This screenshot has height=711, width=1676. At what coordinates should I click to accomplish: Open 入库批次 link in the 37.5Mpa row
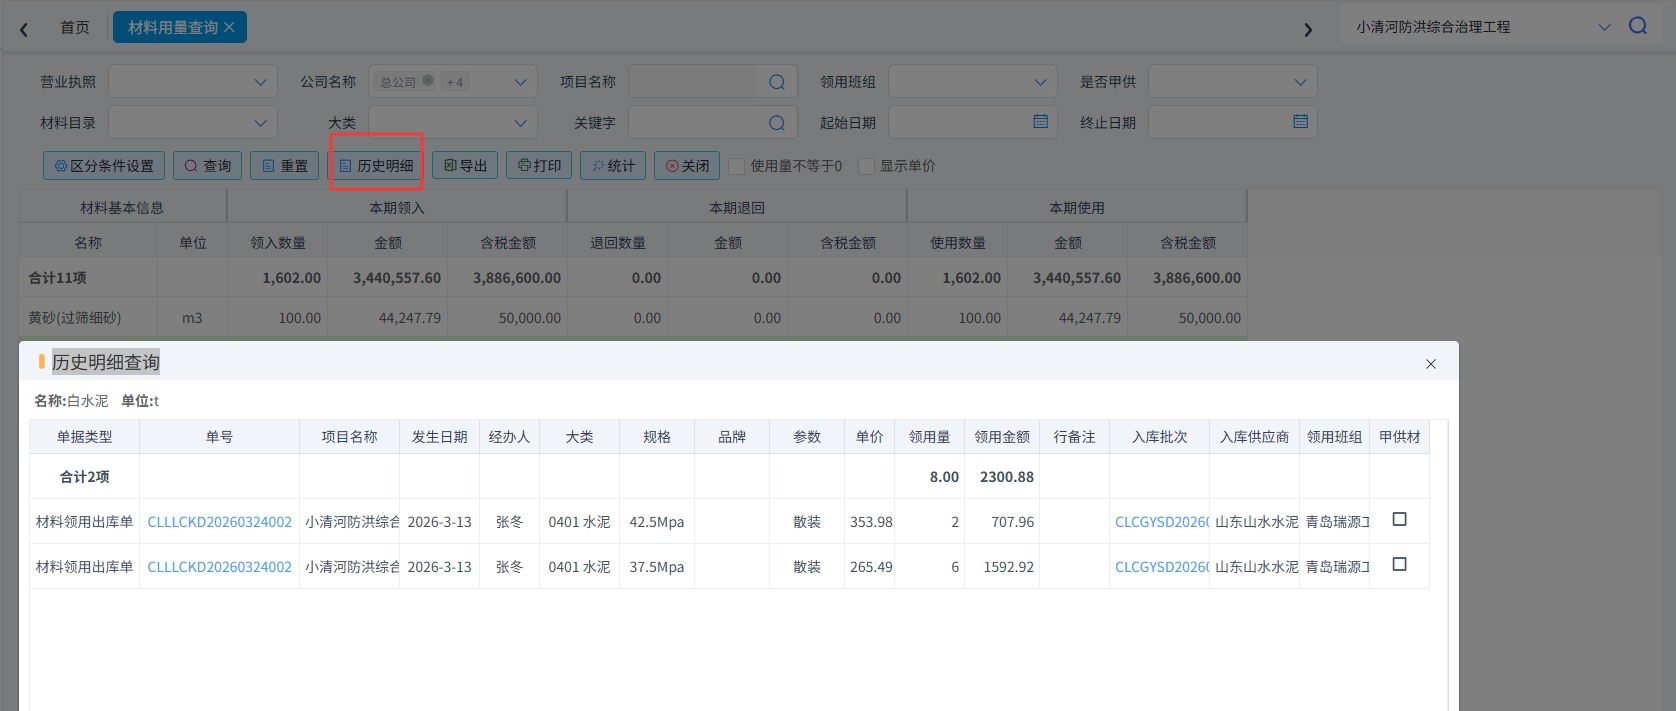tap(1162, 567)
